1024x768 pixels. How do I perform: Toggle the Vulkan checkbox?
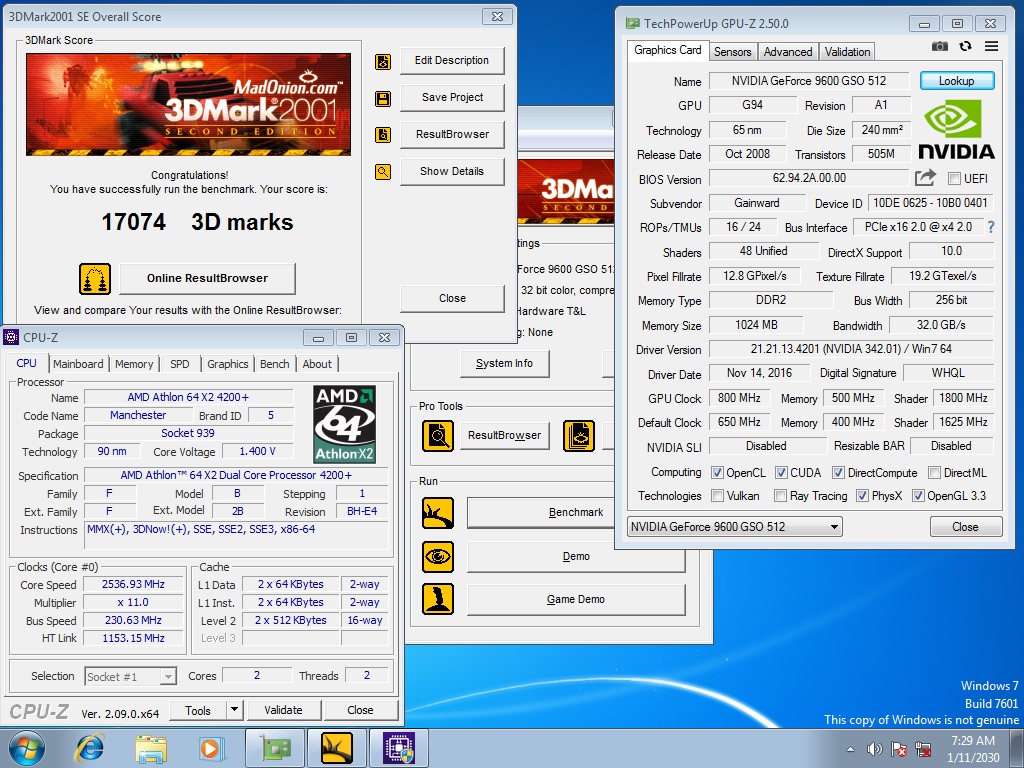tap(717, 496)
